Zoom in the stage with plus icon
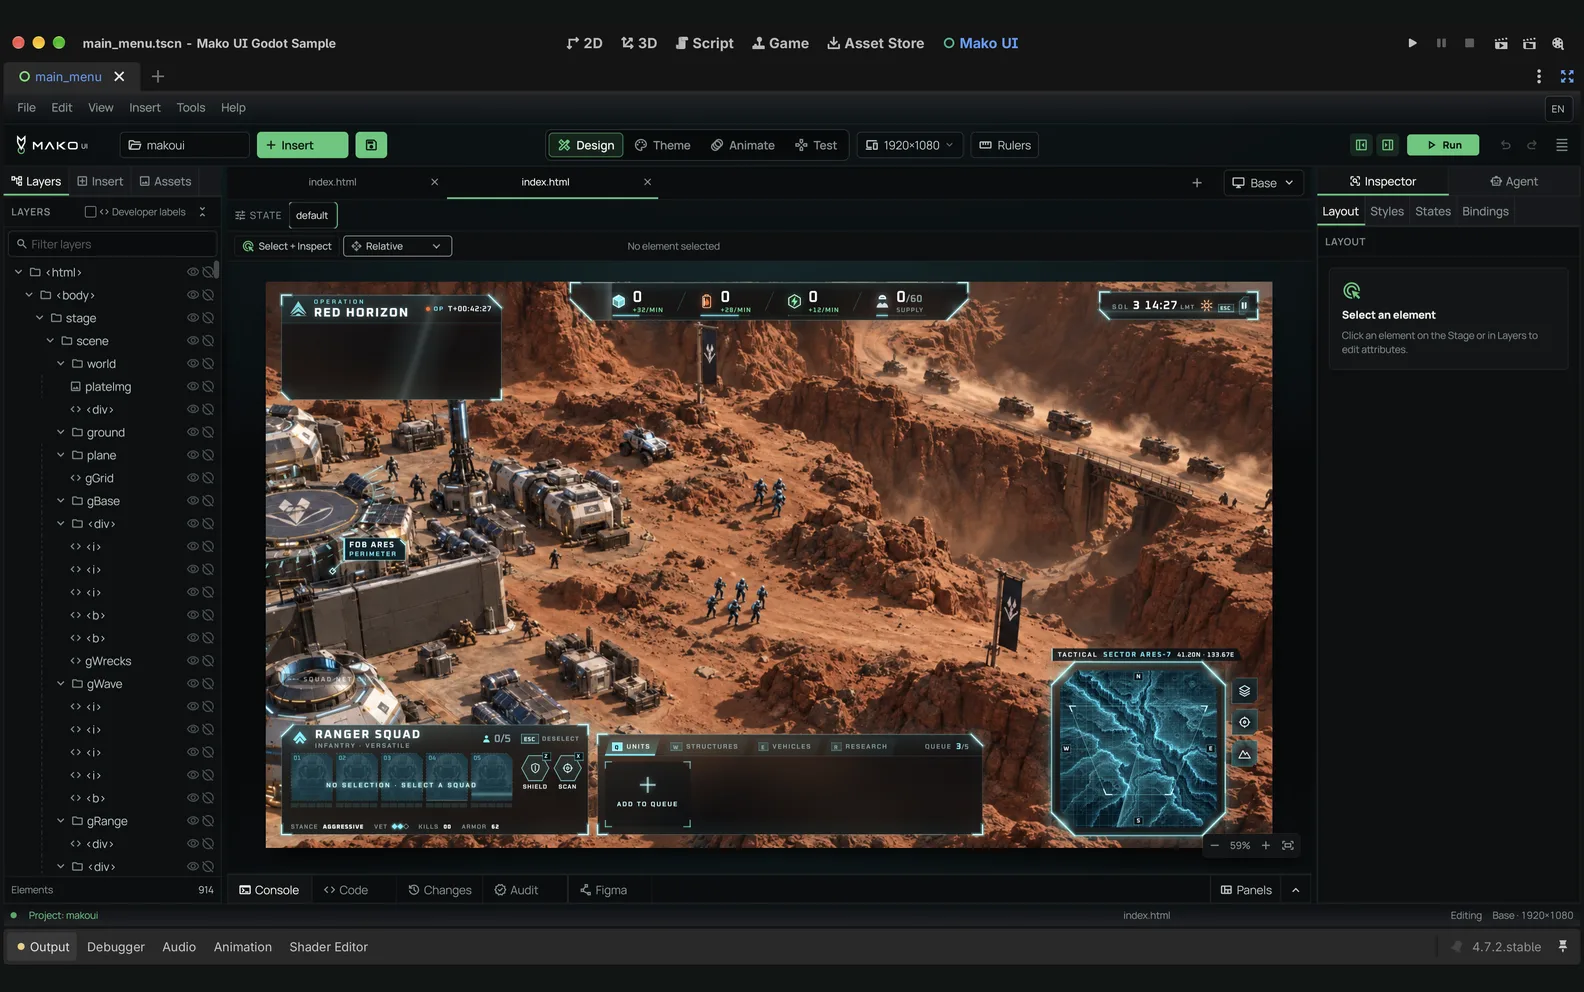Screen dimensions: 1584x992 [x=1265, y=845]
